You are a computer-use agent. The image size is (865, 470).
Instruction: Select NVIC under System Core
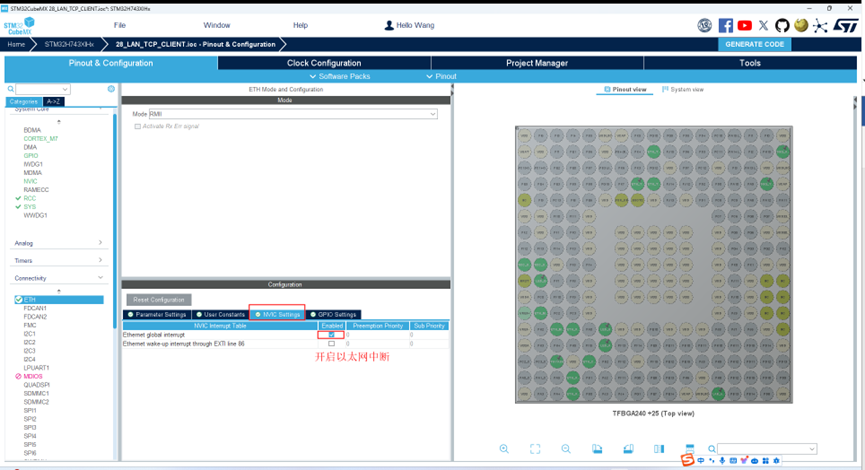[30, 181]
